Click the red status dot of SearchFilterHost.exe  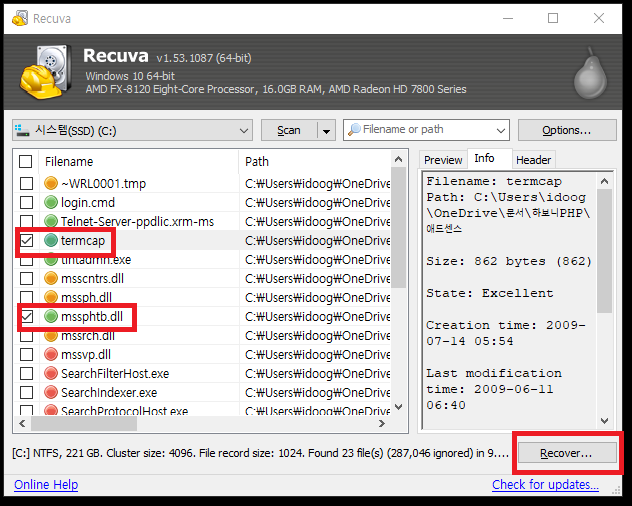(51, 373)
